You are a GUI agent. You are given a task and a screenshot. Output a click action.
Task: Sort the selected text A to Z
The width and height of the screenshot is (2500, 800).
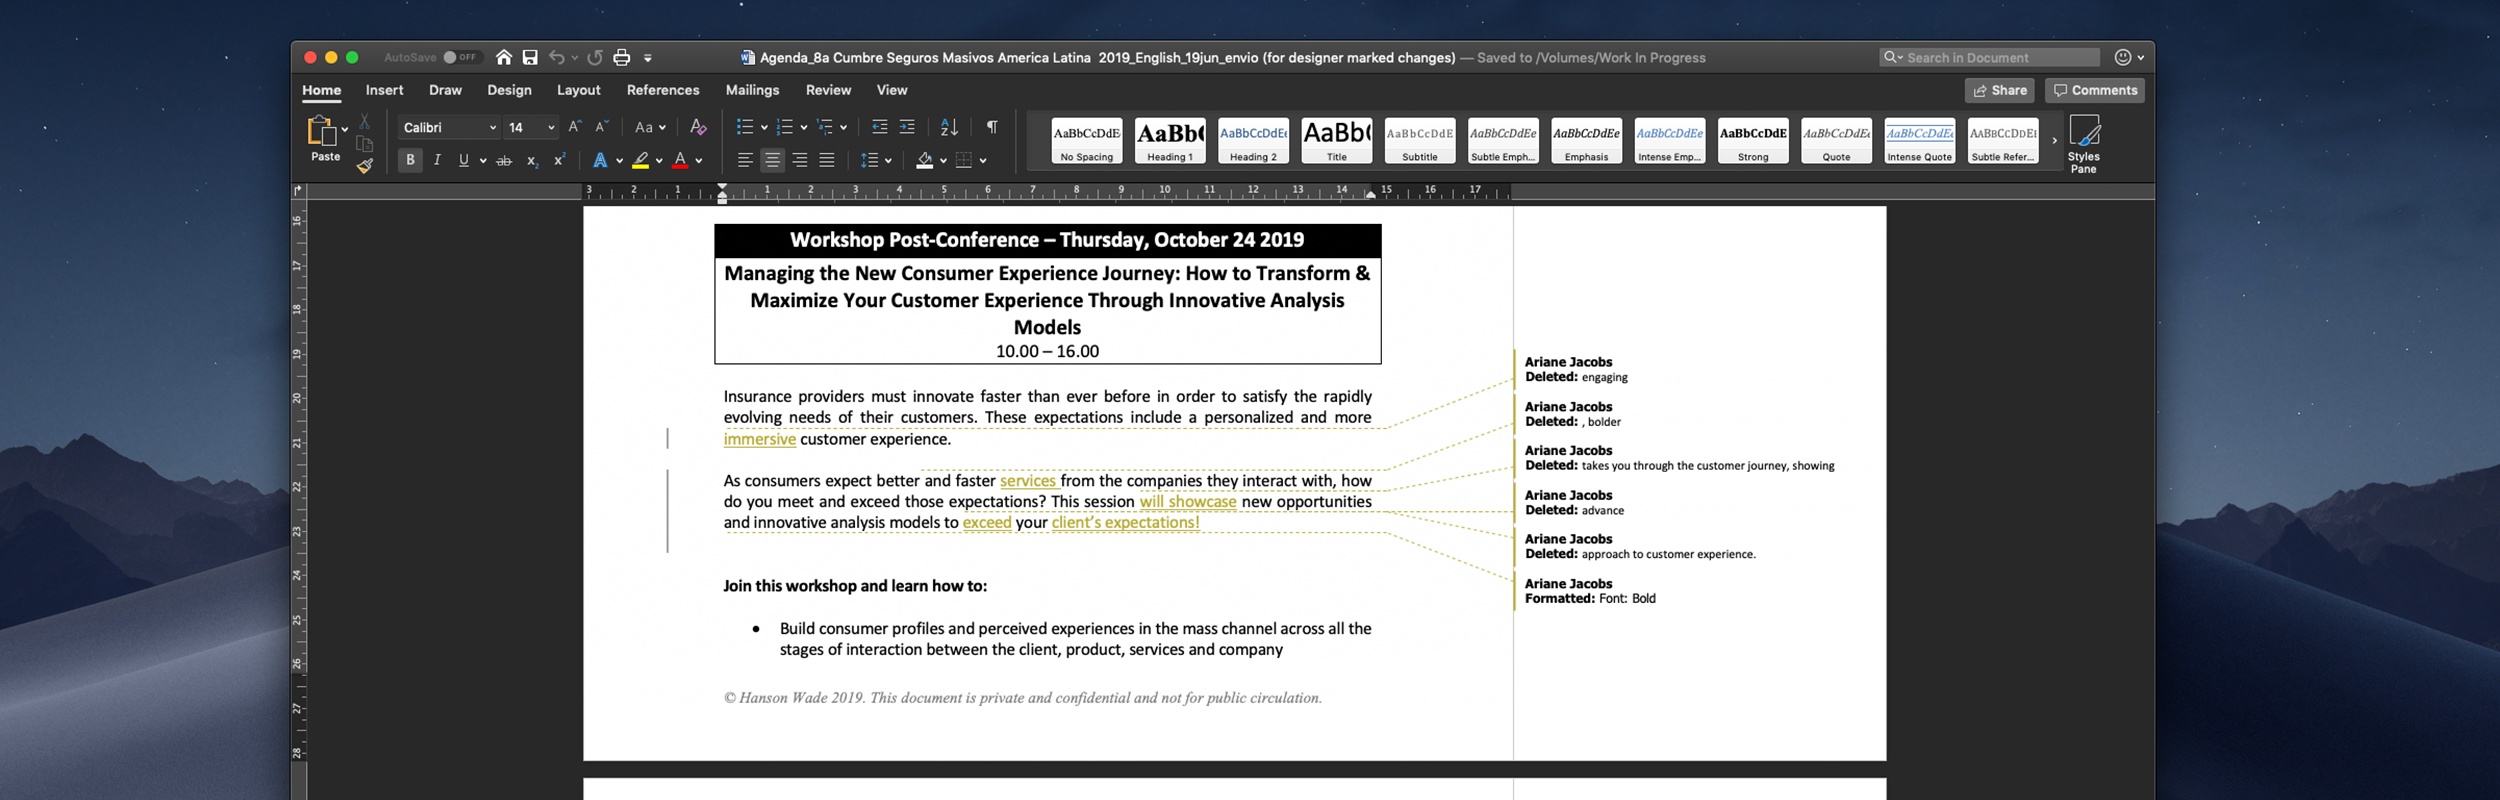[x=949, y=127]
